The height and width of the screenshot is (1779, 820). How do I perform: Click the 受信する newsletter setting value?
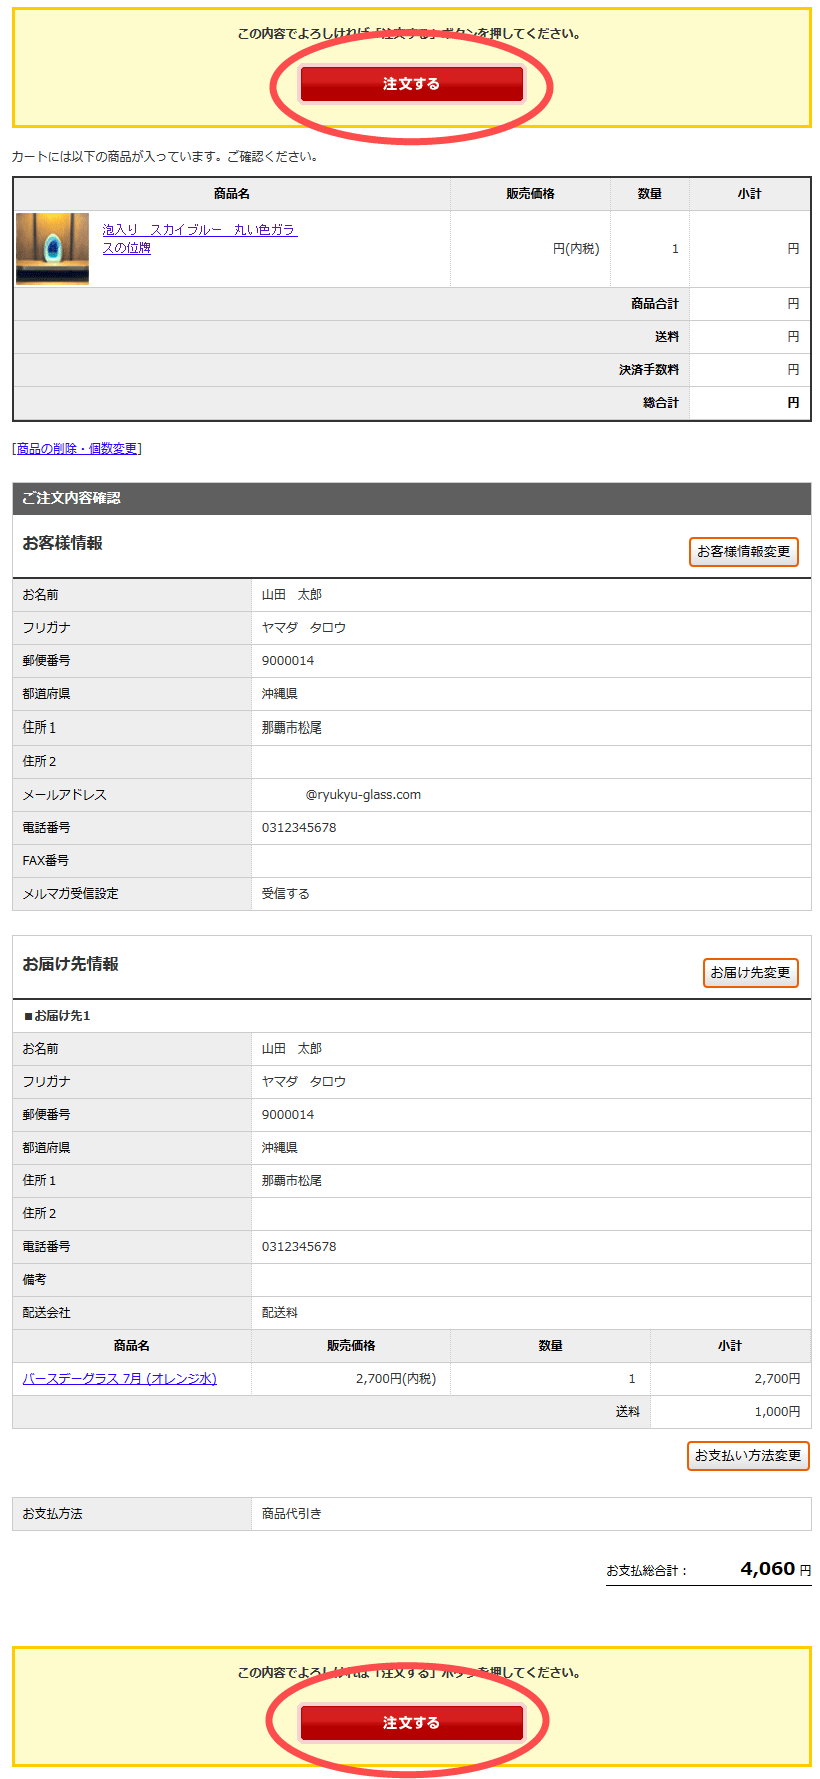point(286,894)
